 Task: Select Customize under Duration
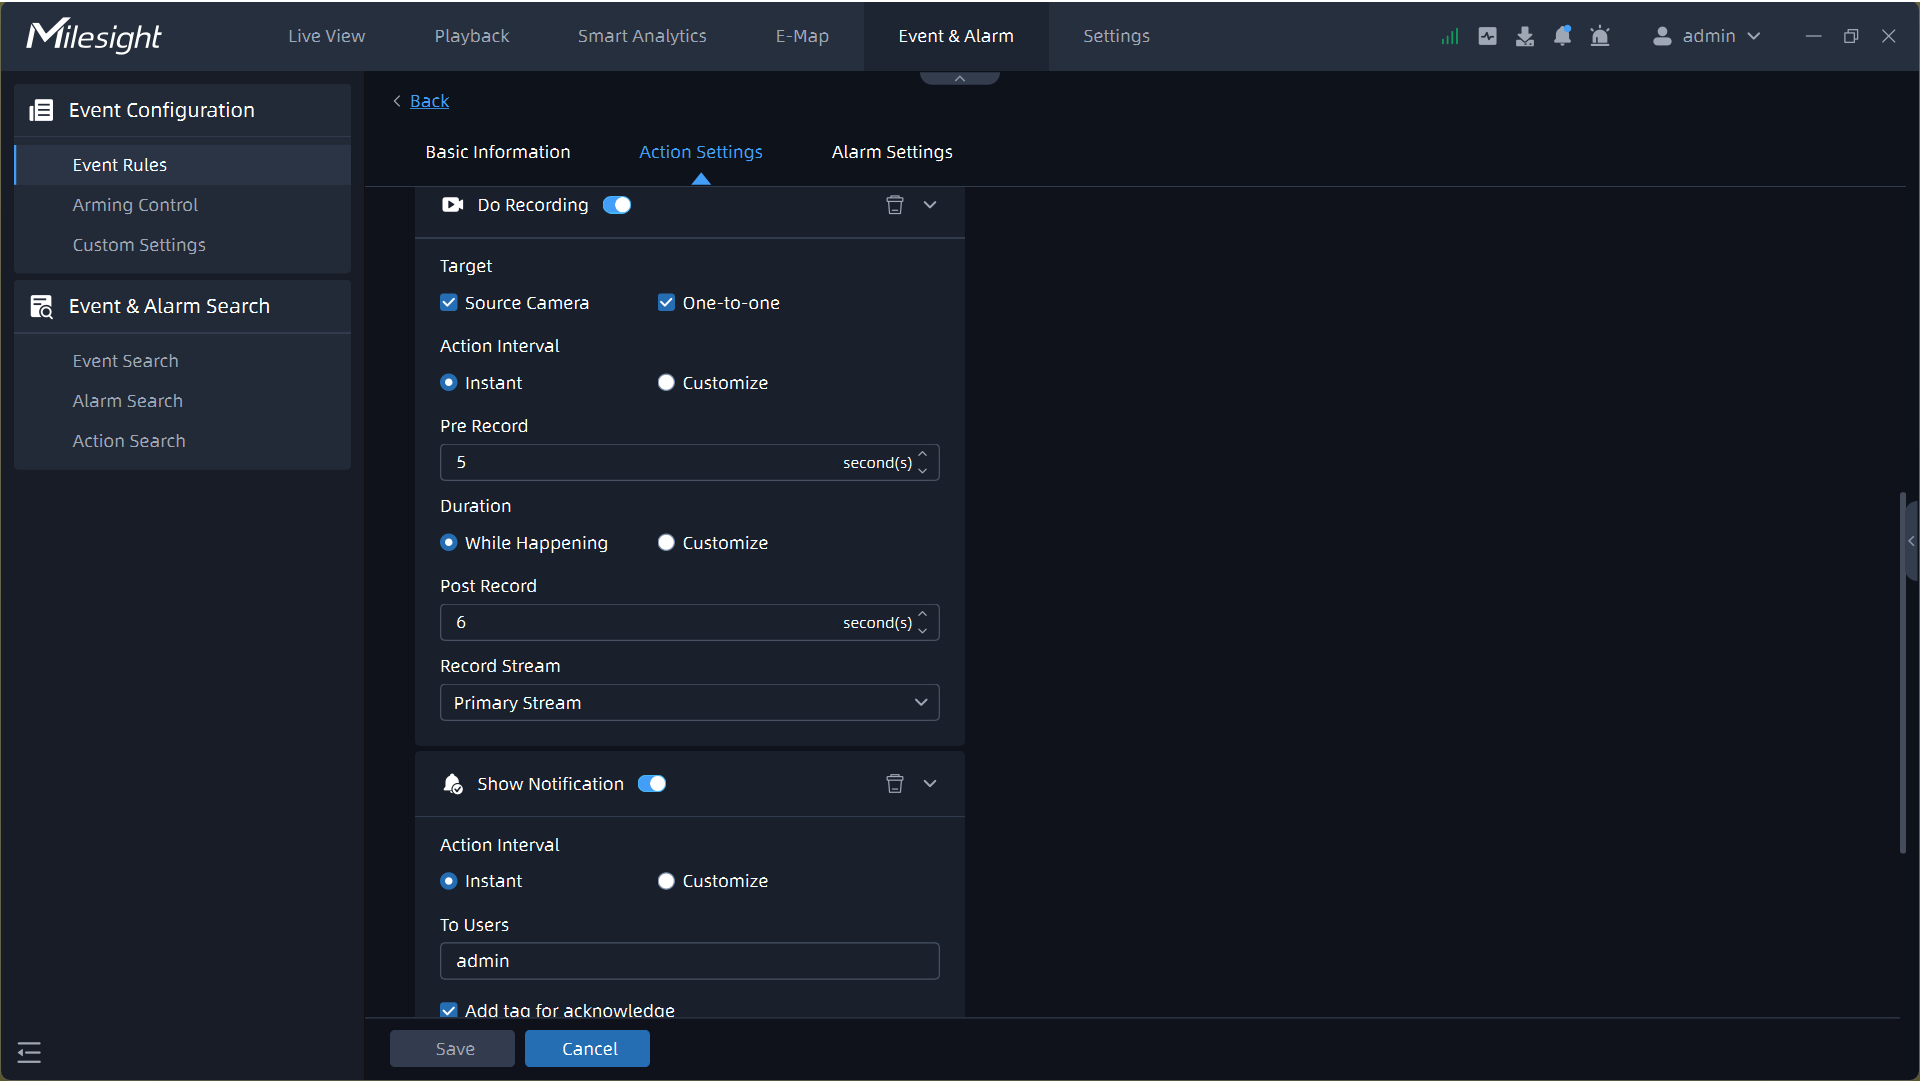point(666,543)
